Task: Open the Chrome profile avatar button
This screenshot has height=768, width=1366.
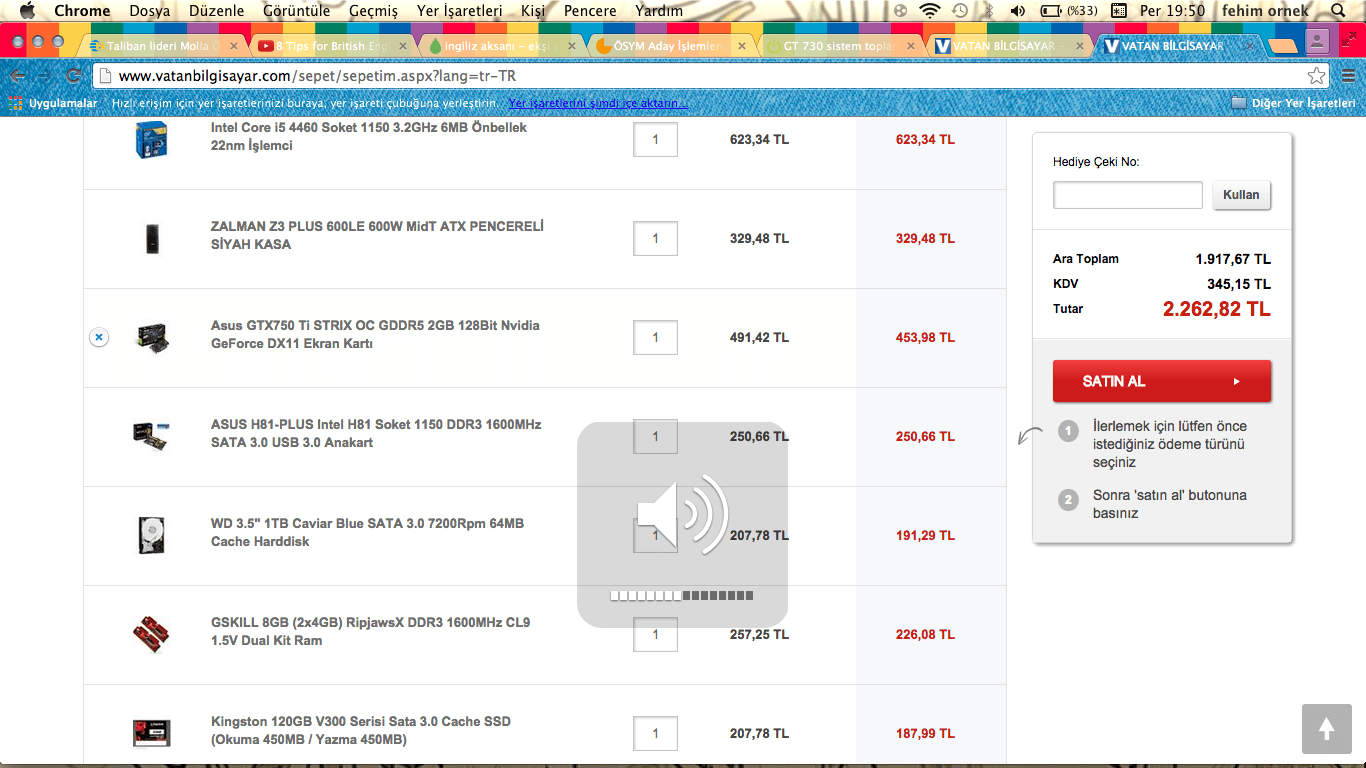Action: (1317, 41)
